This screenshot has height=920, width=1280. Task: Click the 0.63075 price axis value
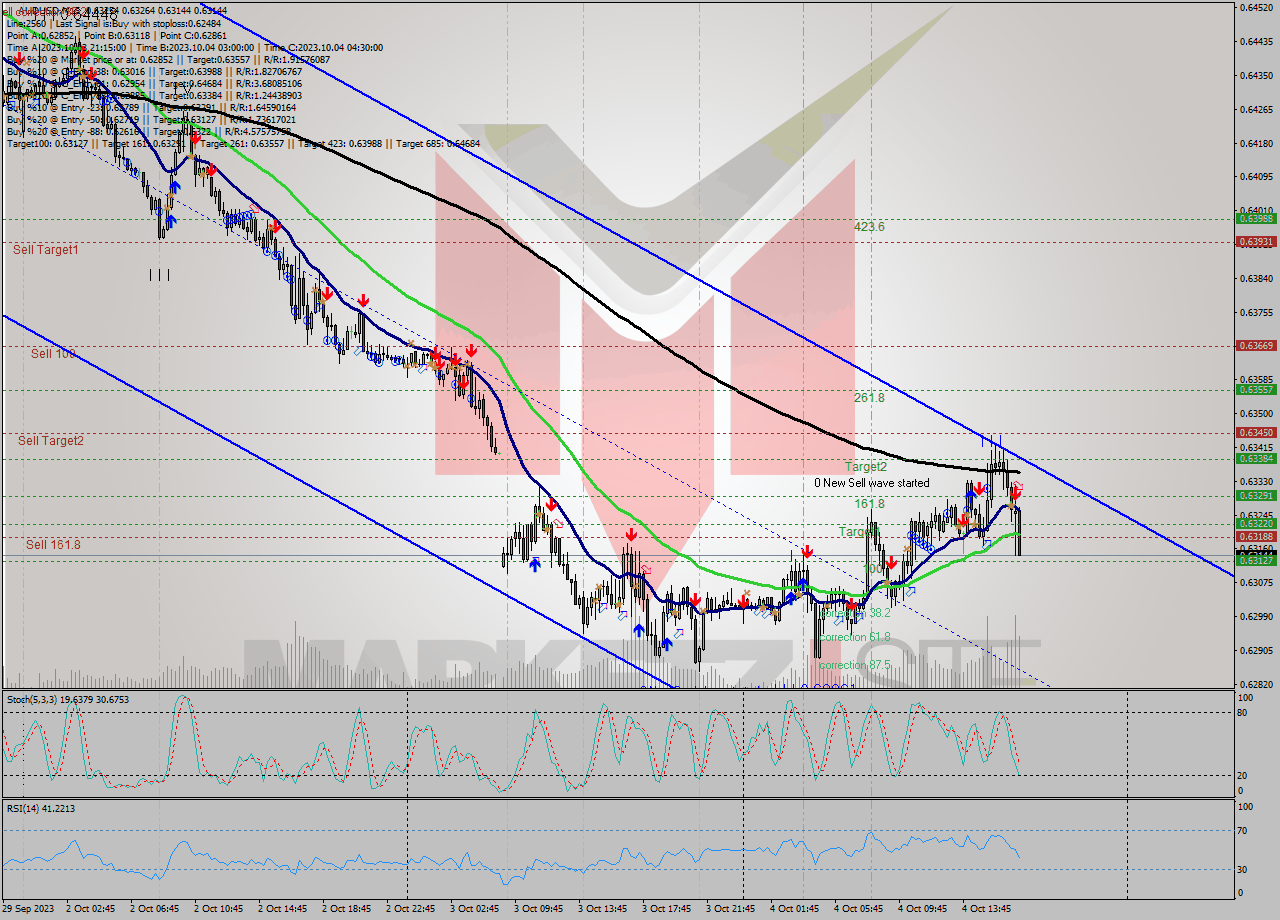(1256, 583)
